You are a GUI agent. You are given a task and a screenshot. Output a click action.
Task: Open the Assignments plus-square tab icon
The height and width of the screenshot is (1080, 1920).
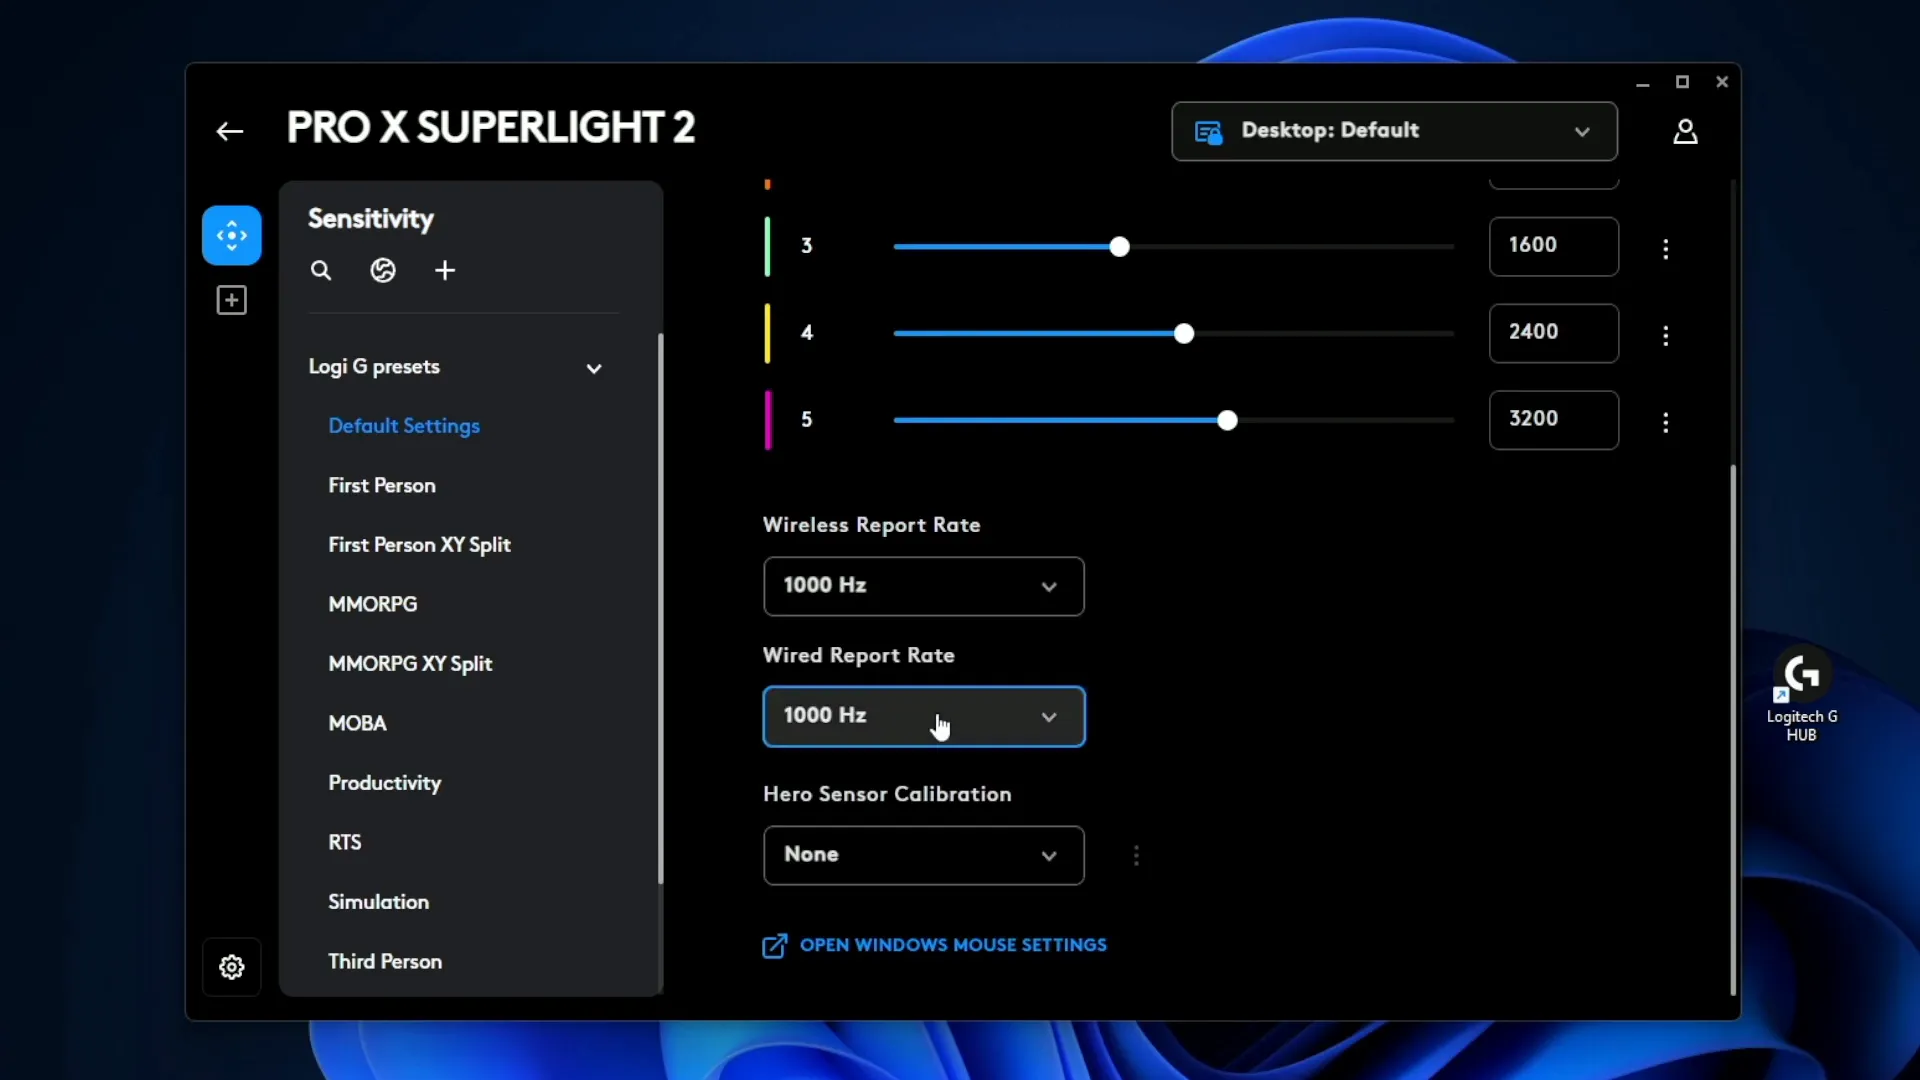232,300
